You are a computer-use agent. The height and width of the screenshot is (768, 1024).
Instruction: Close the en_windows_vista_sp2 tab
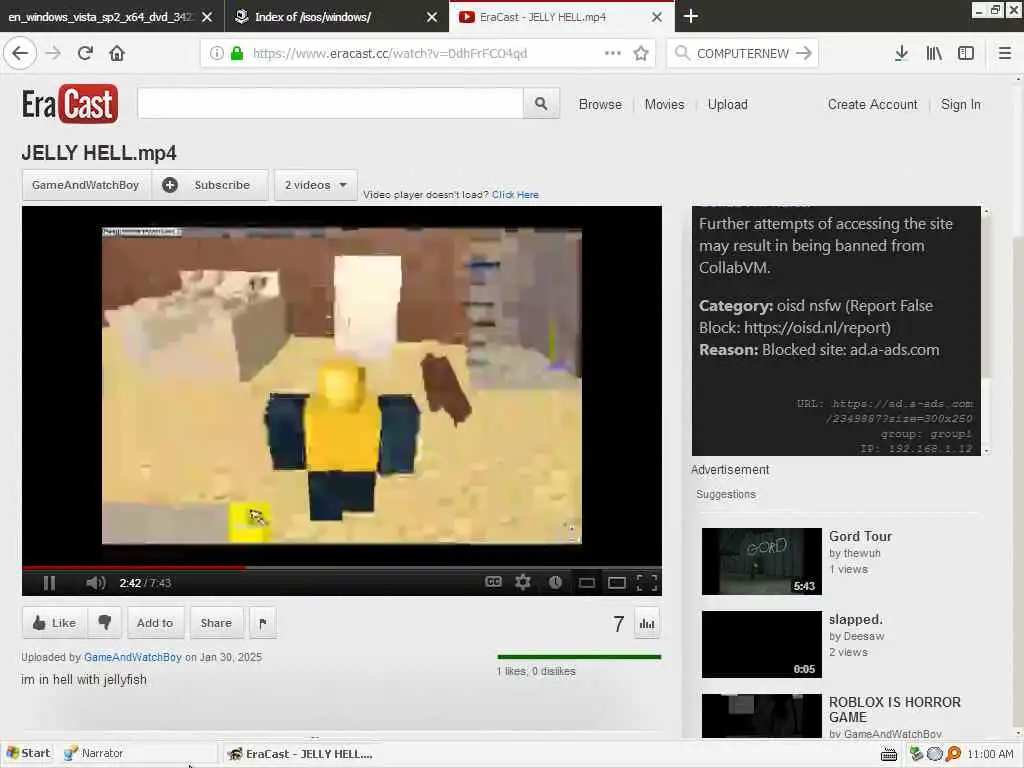[207, 17]
